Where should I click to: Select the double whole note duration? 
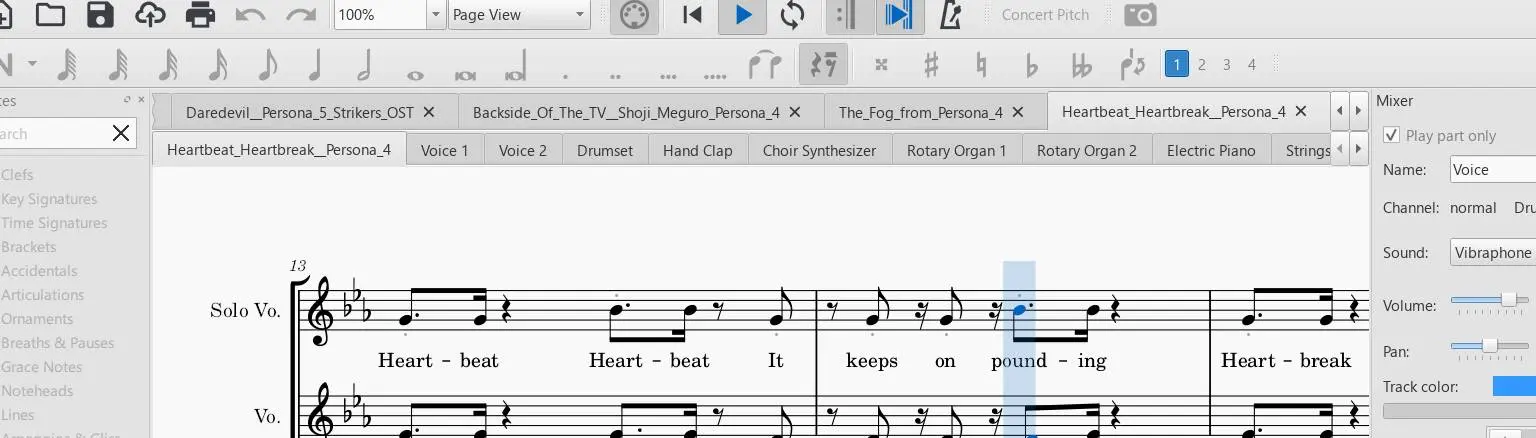click(465, 74)
